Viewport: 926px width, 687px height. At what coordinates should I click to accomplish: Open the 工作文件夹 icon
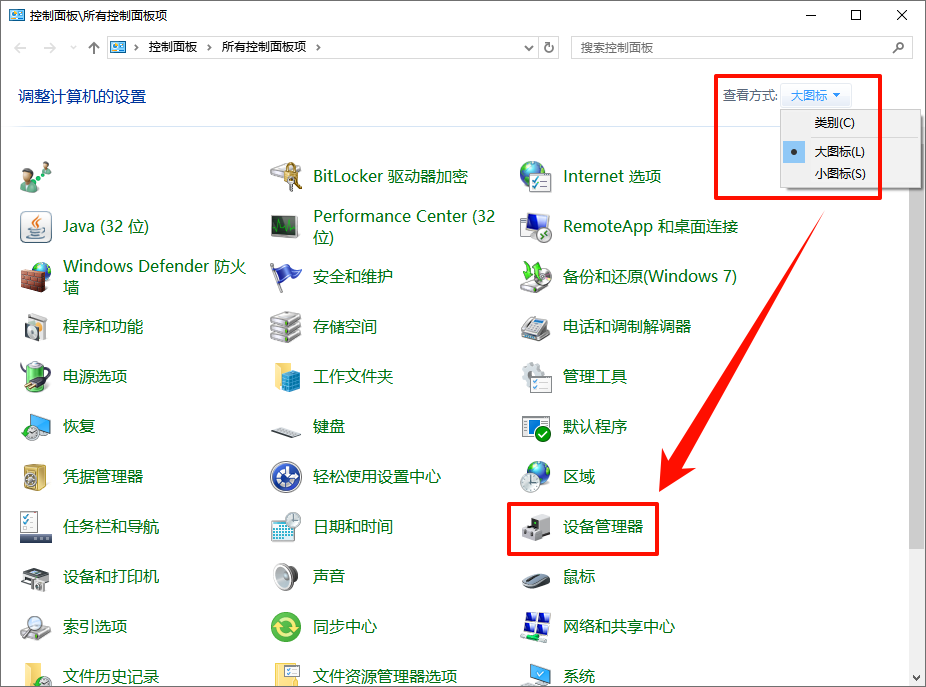(286, 377)
